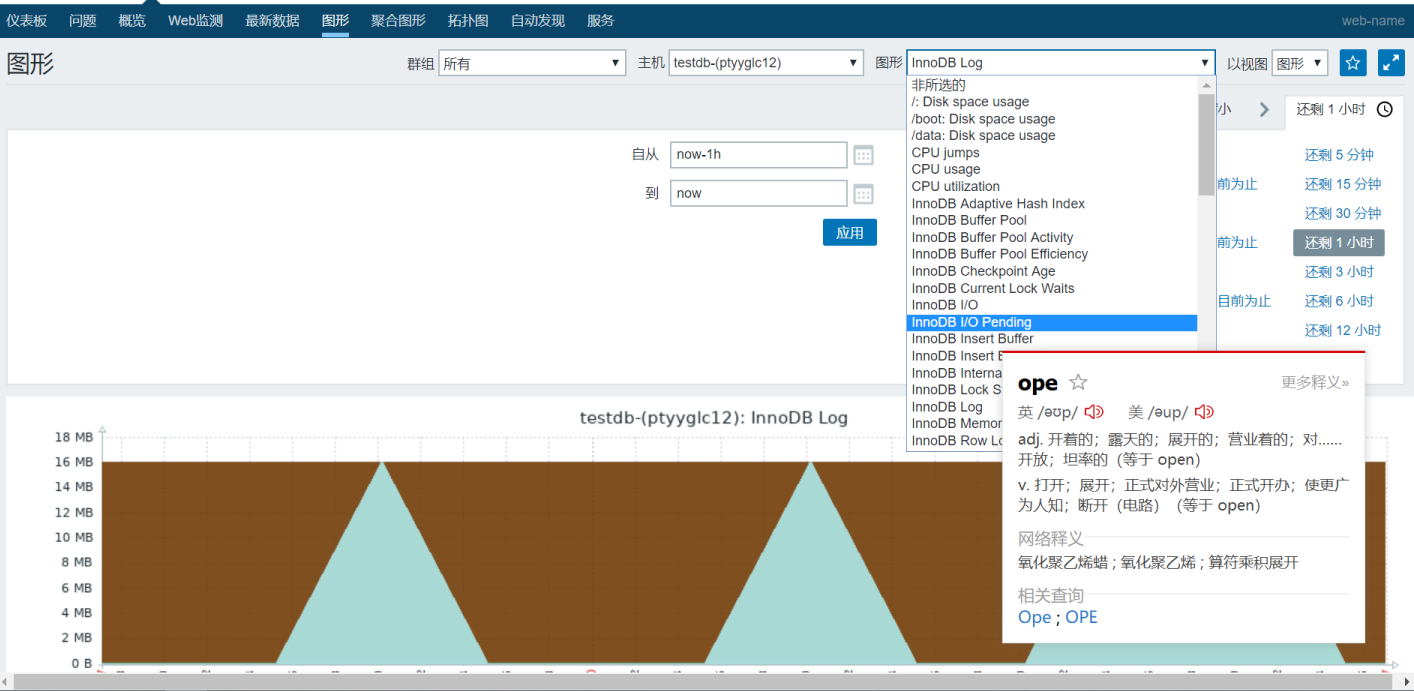Open calendar picker for 到 field
The height and width of the screenshot is (691, 1414).
pos(863,194)
